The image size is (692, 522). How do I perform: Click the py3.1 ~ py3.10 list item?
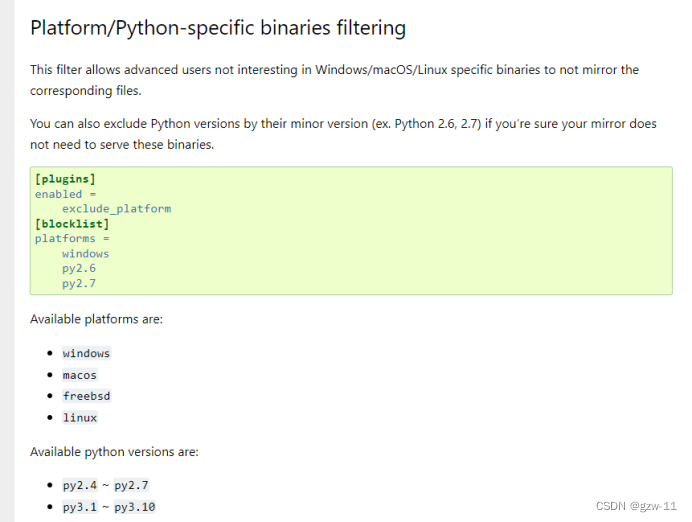click(109, 507)
